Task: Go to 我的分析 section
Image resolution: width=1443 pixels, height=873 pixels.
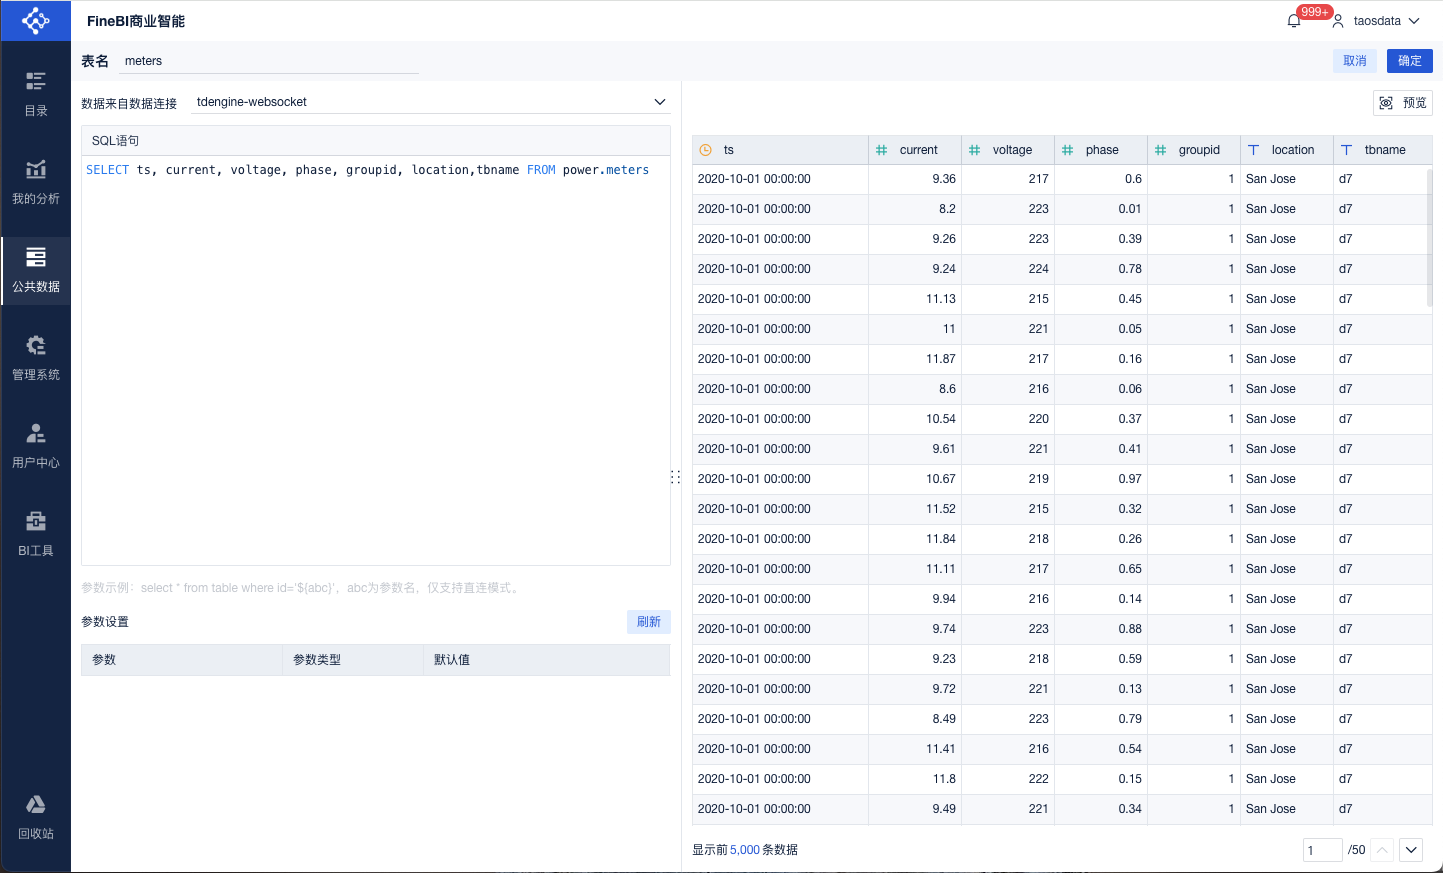Action: (x=36, y=182)
